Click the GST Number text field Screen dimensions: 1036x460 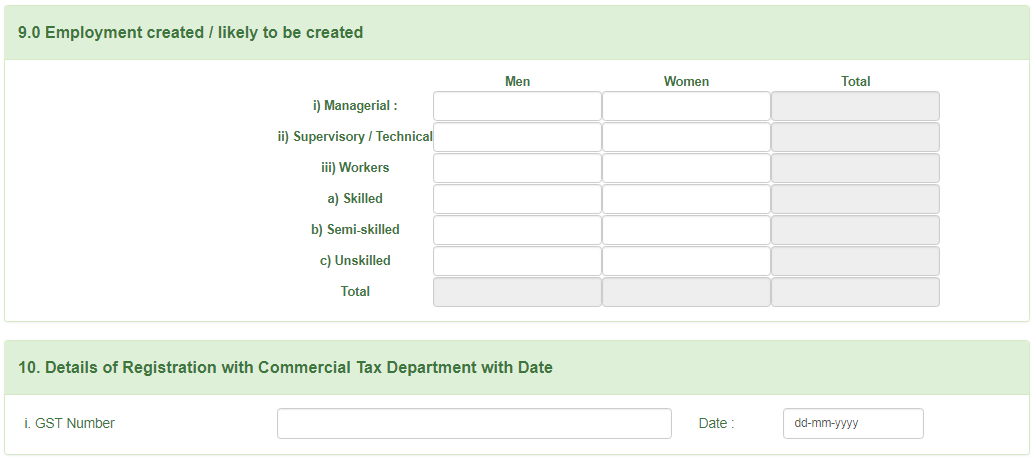coord(474,423)
